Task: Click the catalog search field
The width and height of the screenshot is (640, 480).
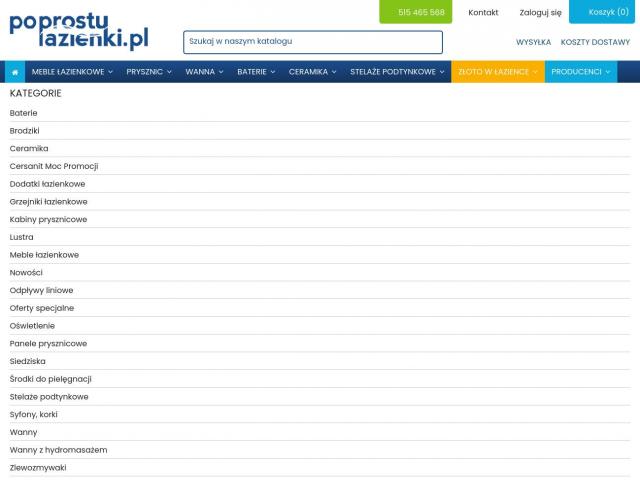Action: 312,42
